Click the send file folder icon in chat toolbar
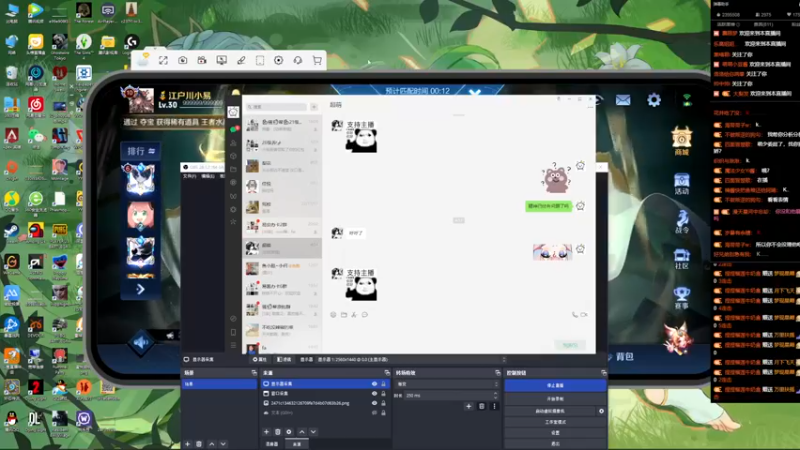Viewport: 800px width, 450px height. point(344,315)
